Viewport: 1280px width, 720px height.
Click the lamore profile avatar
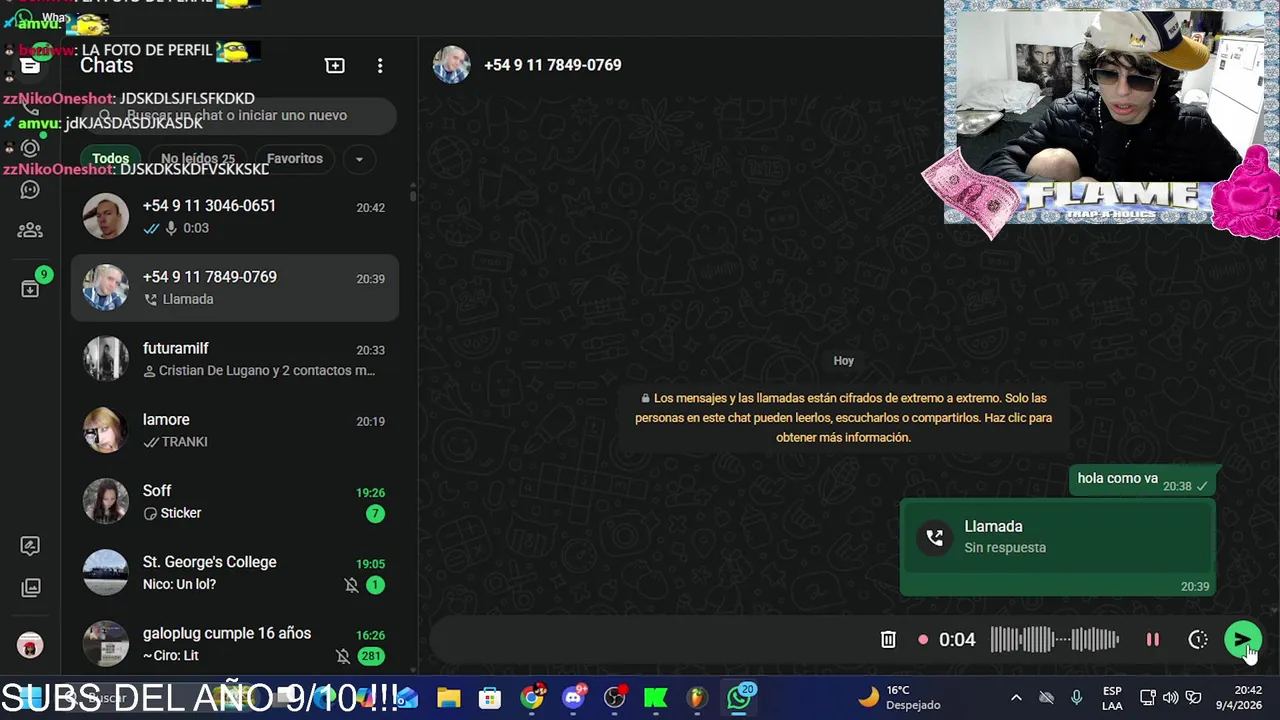[x=105, y=430]
